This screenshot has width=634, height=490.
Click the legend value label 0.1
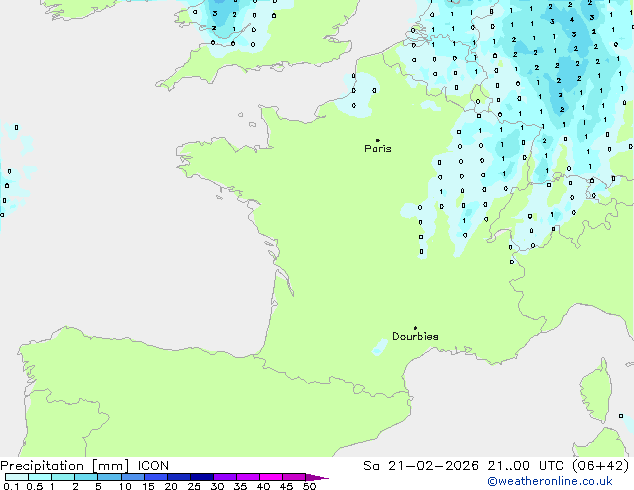(x=11, y=486)
